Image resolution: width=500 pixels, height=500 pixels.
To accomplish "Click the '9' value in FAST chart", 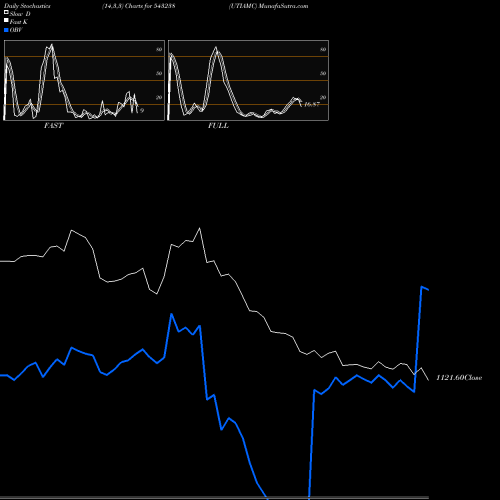I will point(142,110).
